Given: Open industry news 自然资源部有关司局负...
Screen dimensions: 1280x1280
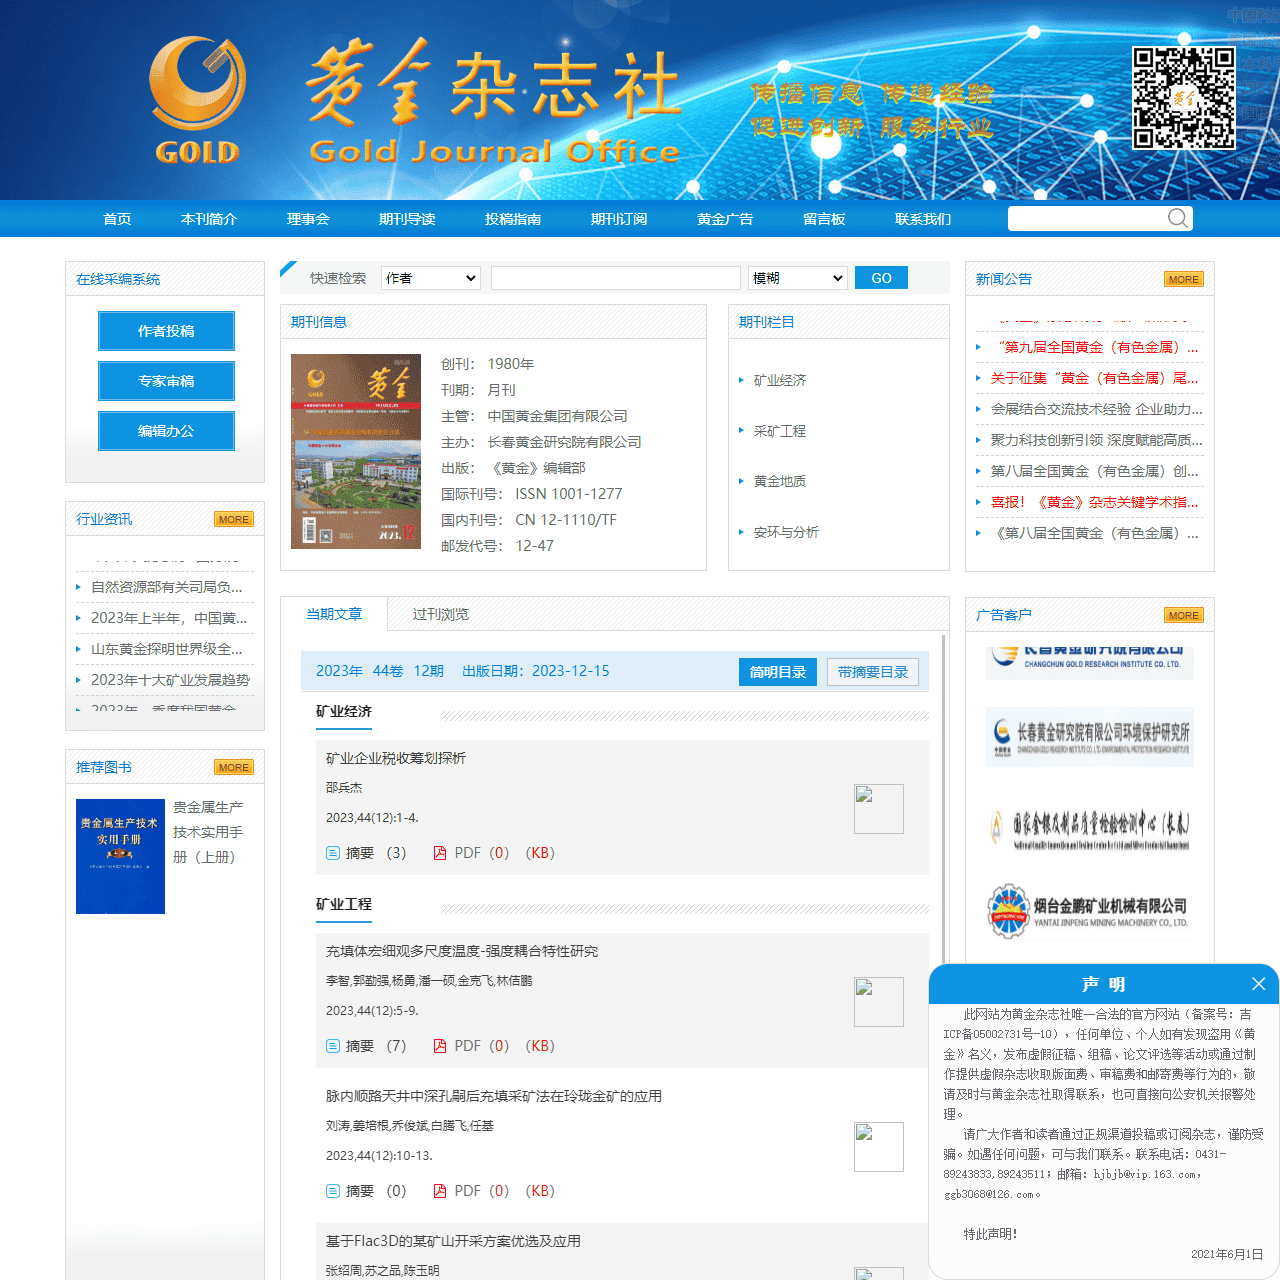Looking at the screenshot, I should click(x=167, y=587).
